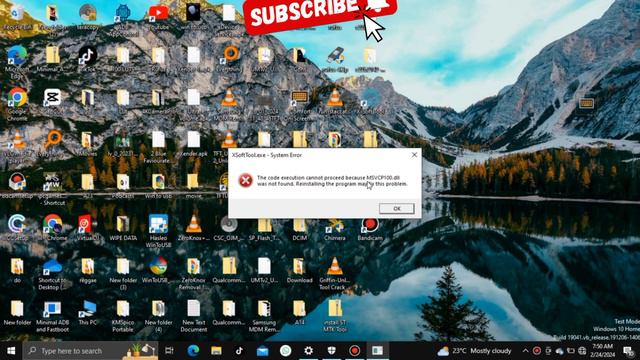Select the New folder (3) icon
640x360 pixels.
[123, 273]
